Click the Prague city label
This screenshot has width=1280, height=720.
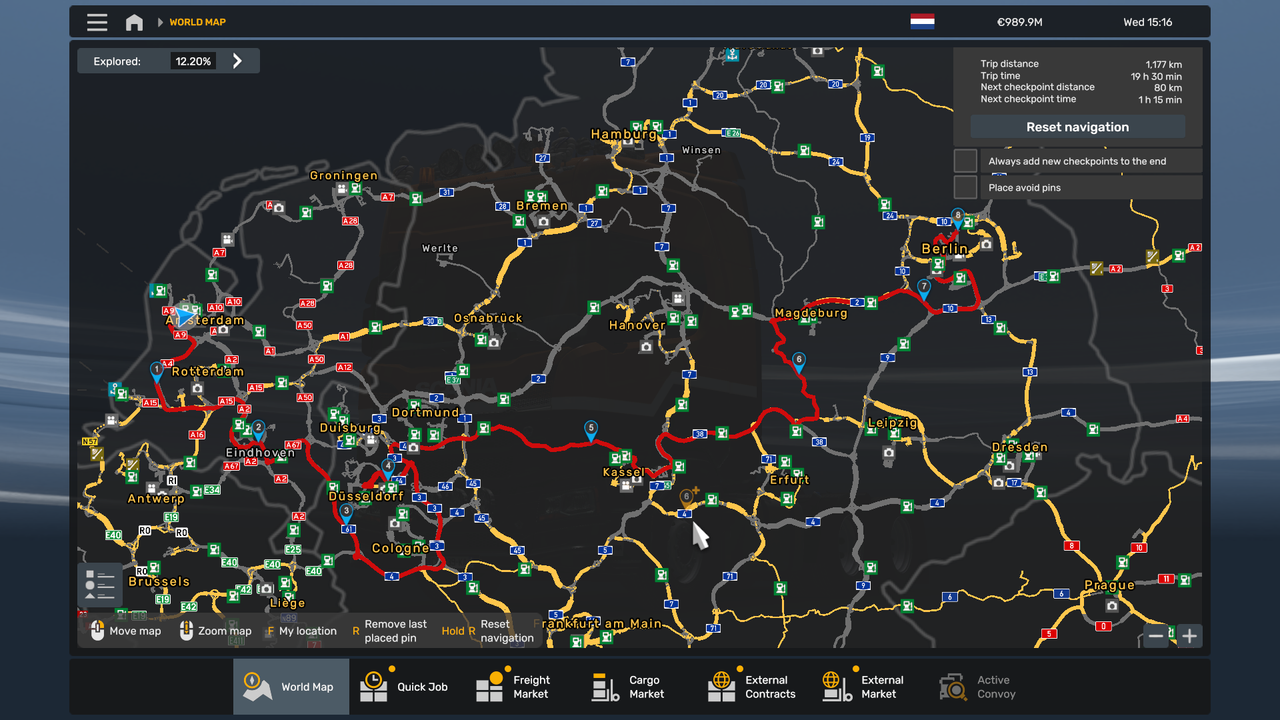click(1110, 585)
